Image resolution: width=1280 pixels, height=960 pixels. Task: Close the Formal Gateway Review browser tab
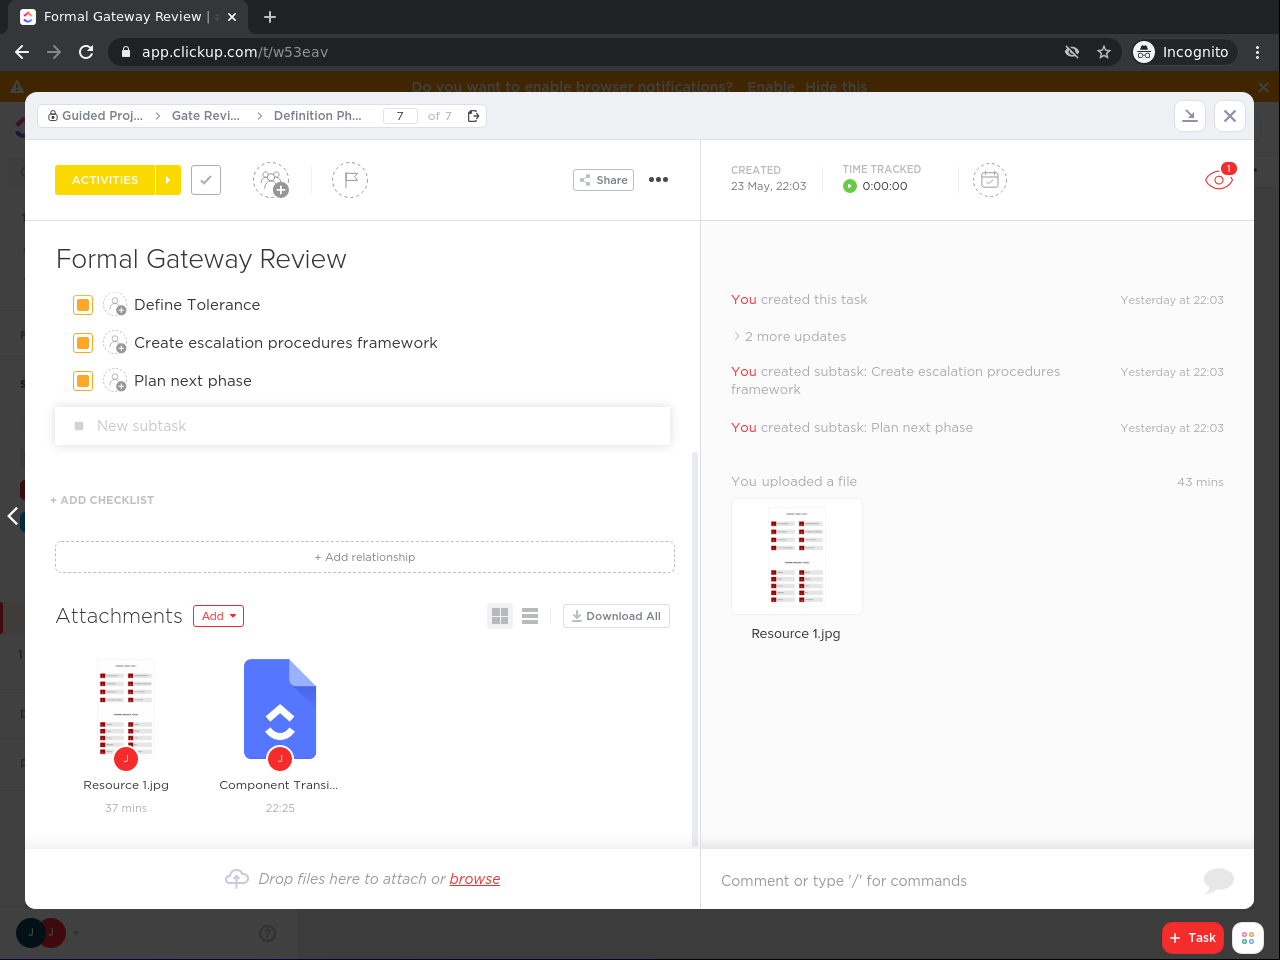[232, 17]
